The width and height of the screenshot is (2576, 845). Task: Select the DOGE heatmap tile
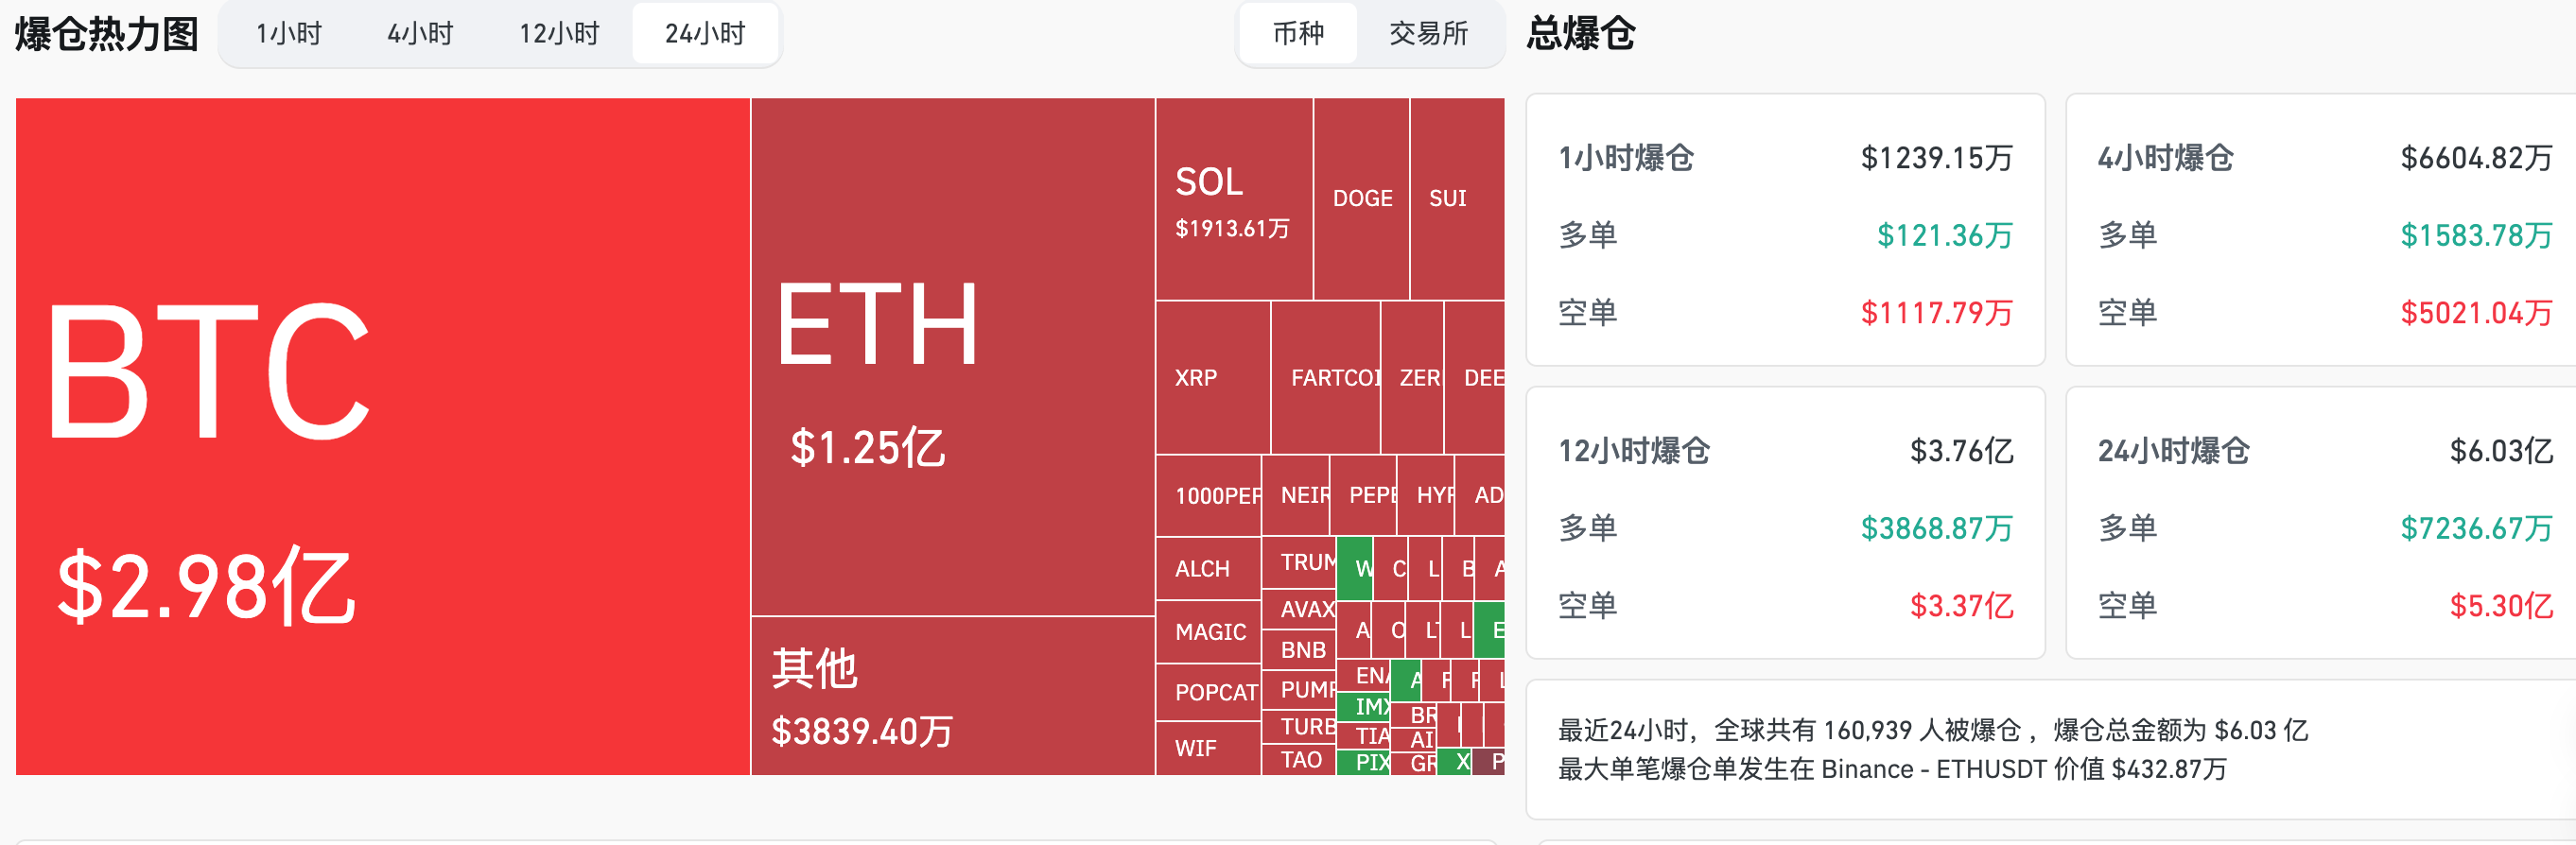click(x=1362, y=199)
